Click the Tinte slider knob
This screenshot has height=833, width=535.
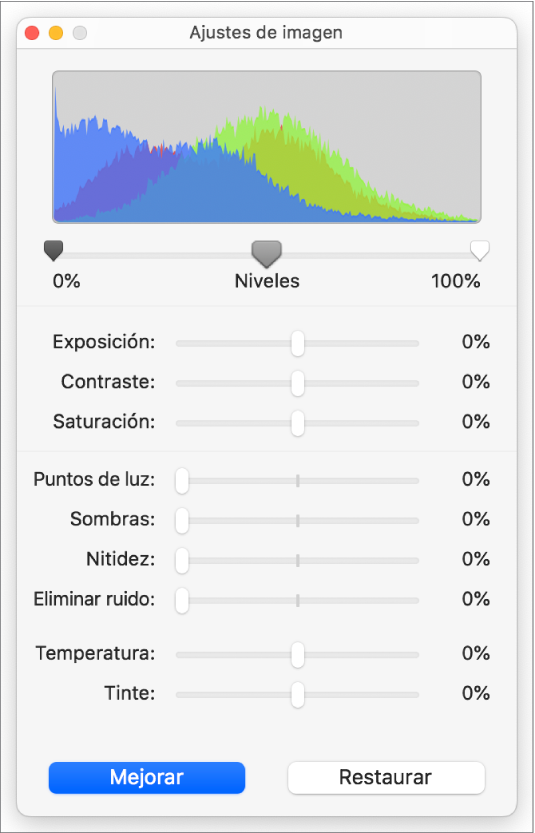[x=298, y=694]
